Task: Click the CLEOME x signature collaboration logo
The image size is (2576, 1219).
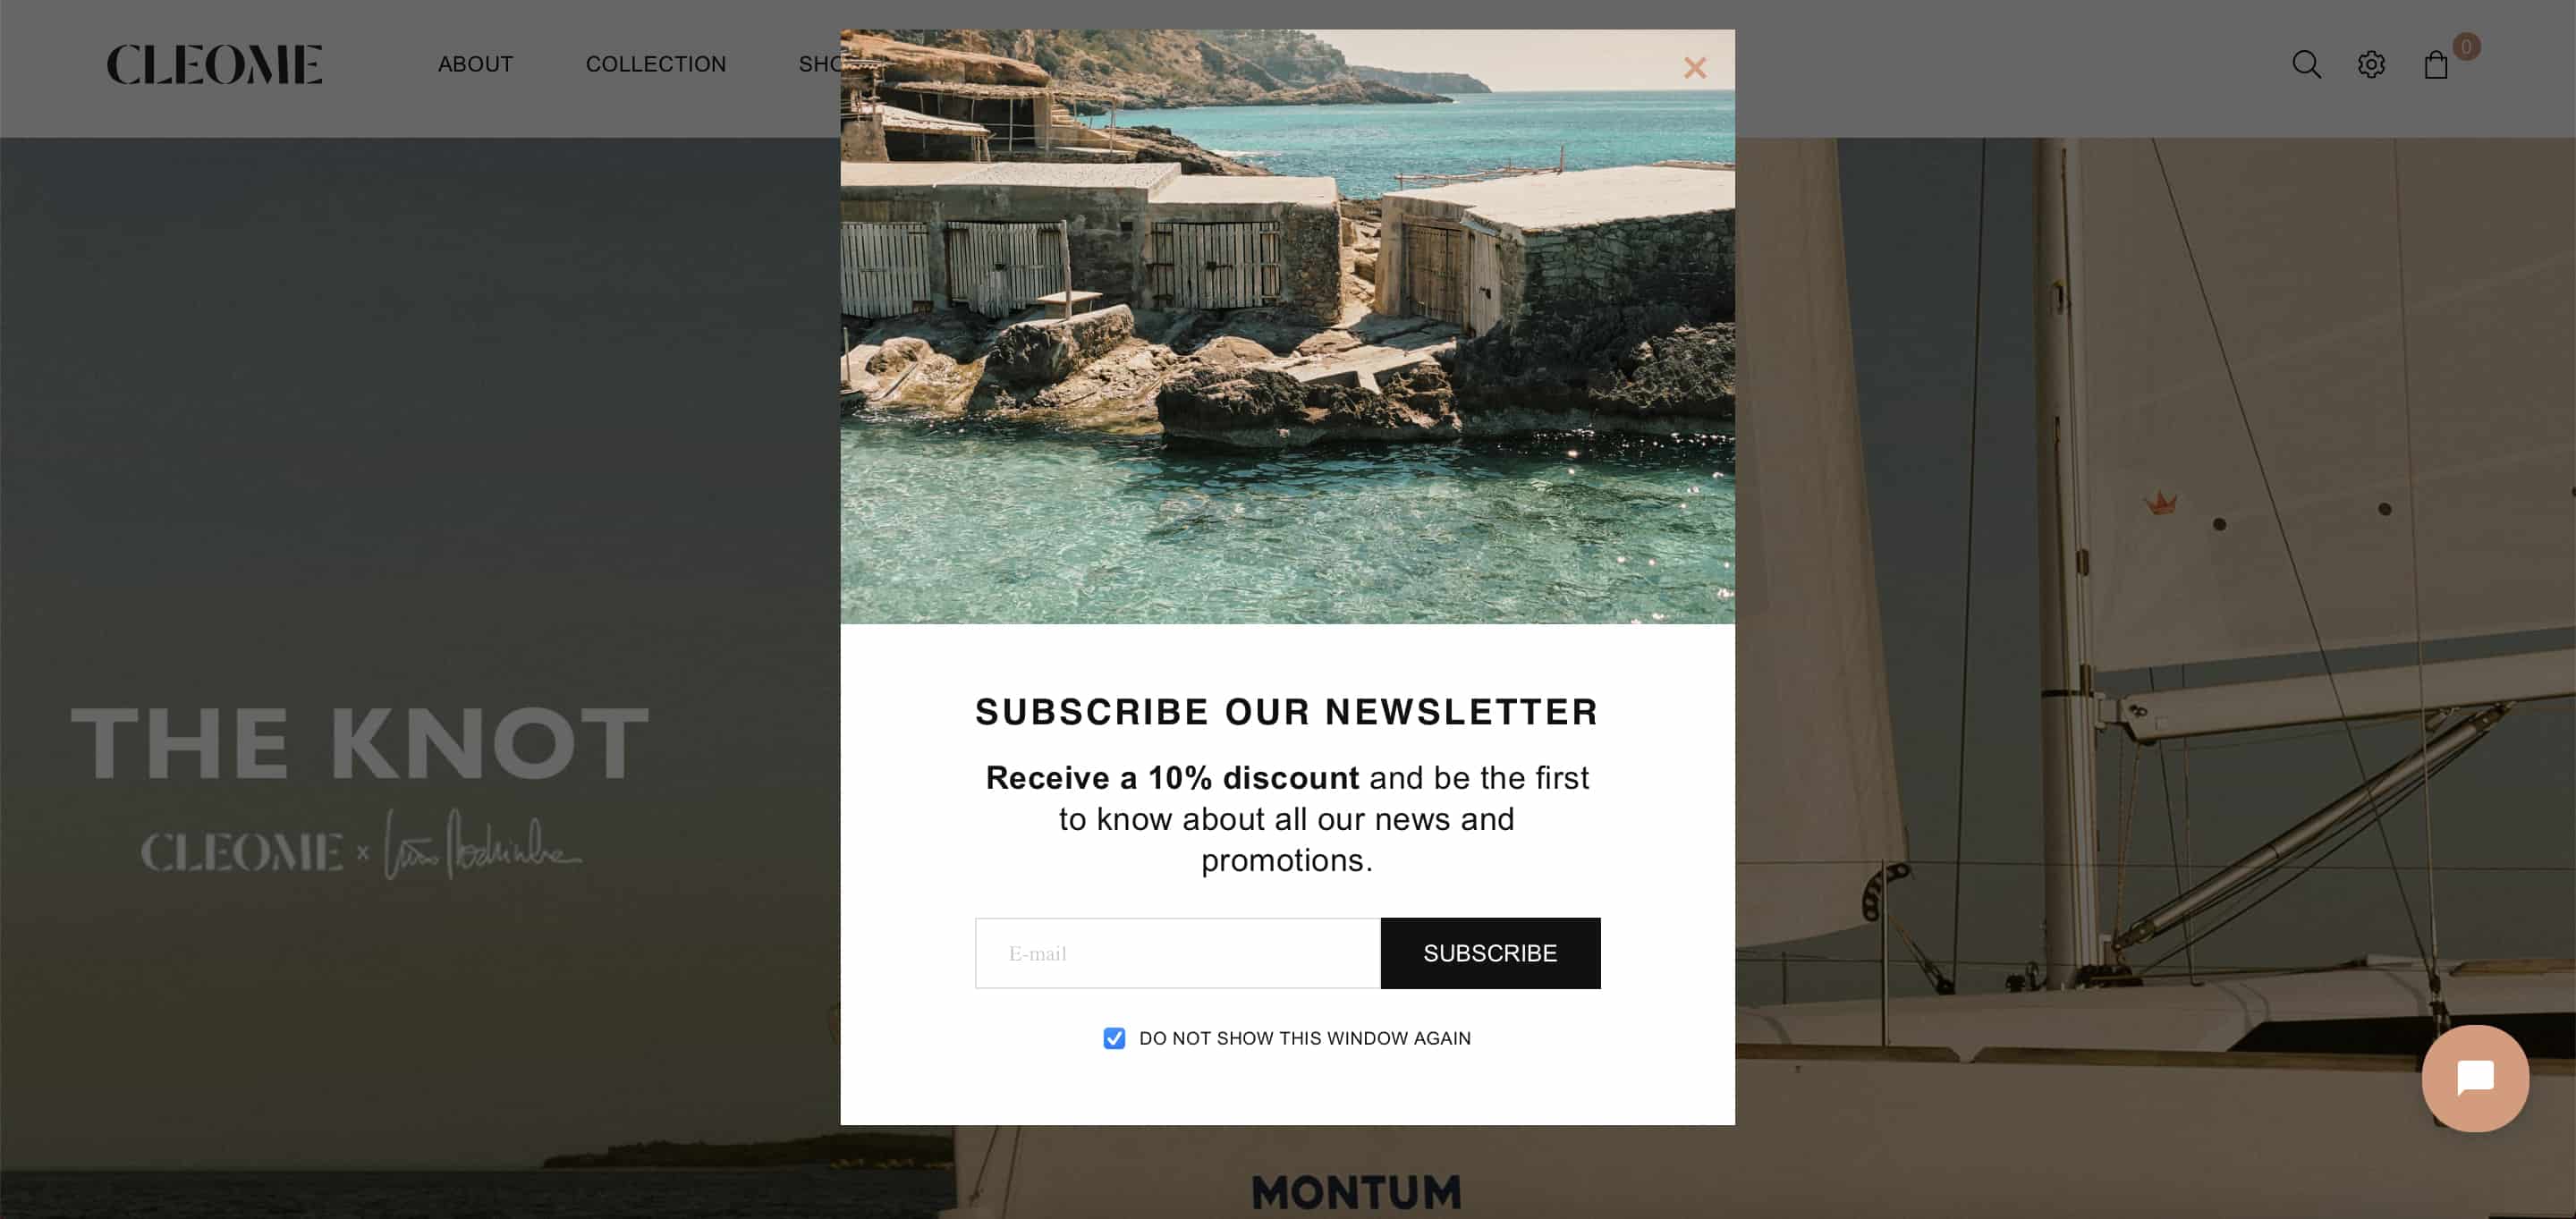Action: point(360,846)
